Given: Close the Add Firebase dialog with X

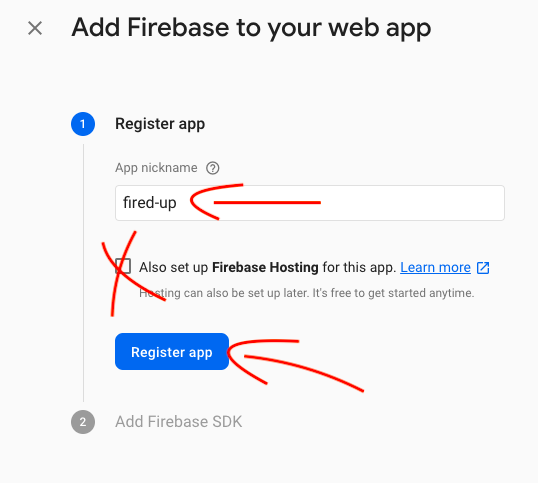Looking at the screenshot, I should coord(35,28).
